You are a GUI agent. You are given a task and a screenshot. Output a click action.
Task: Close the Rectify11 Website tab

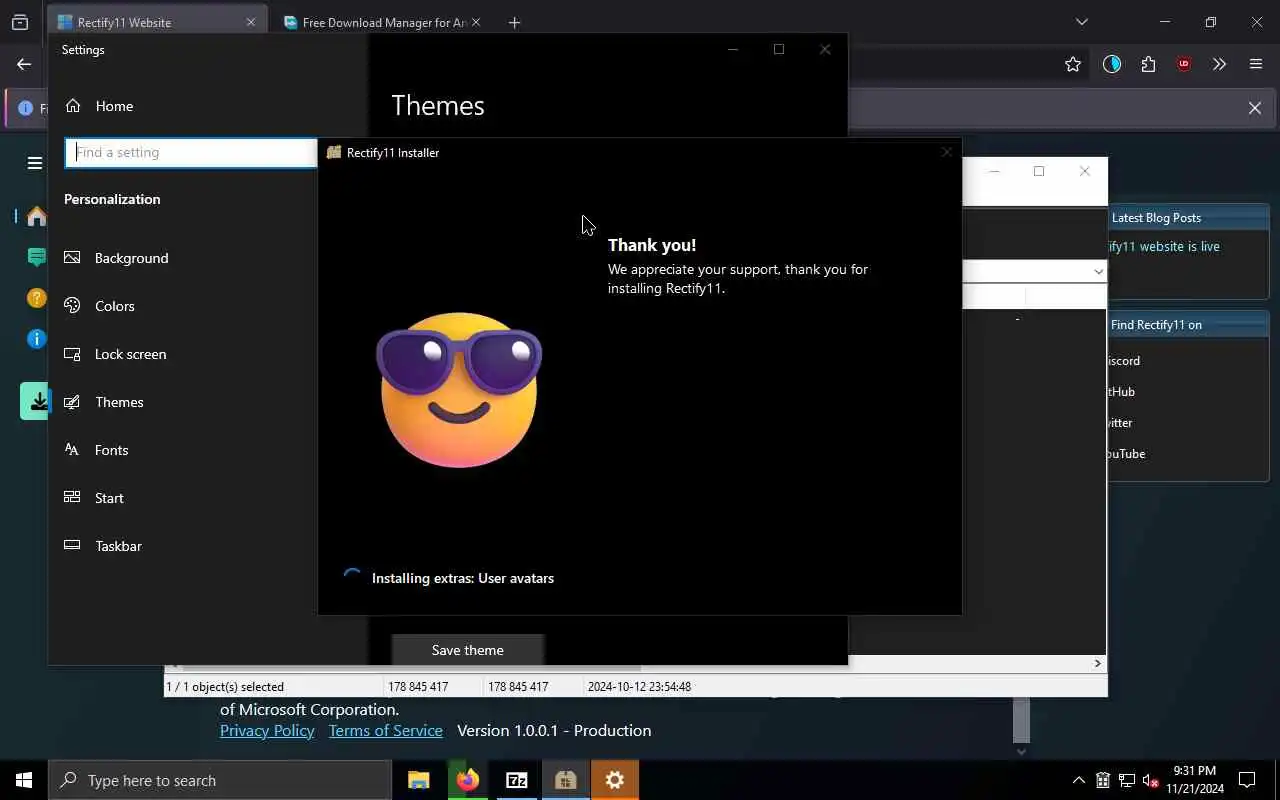coord(250,22)
